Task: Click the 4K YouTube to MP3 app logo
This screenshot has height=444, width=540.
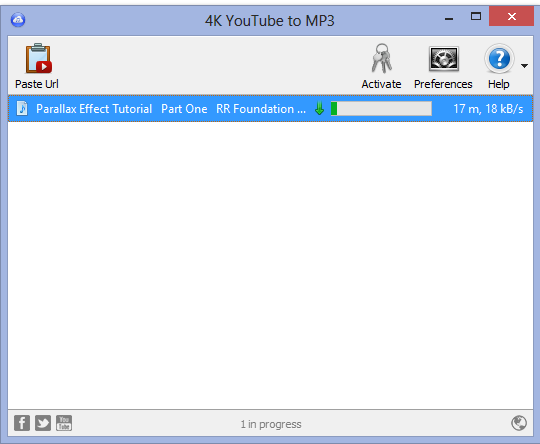Action: coord(18,20)
